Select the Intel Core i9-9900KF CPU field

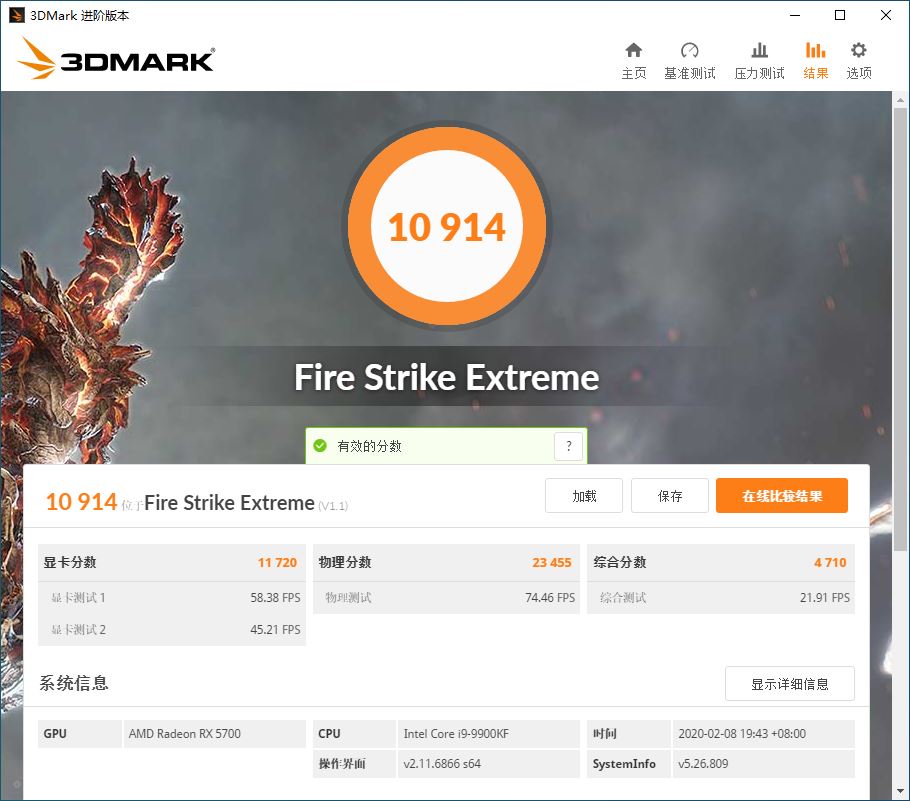489,733
